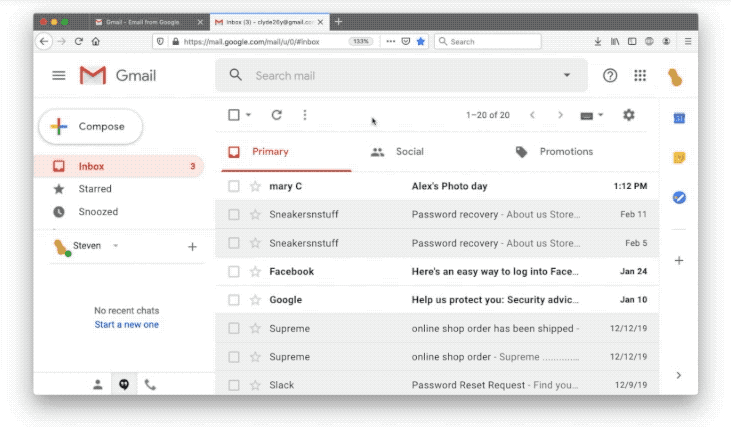Go to older messages arrow
The height and width of the screenshot is (427, 731).
point(560,115)
